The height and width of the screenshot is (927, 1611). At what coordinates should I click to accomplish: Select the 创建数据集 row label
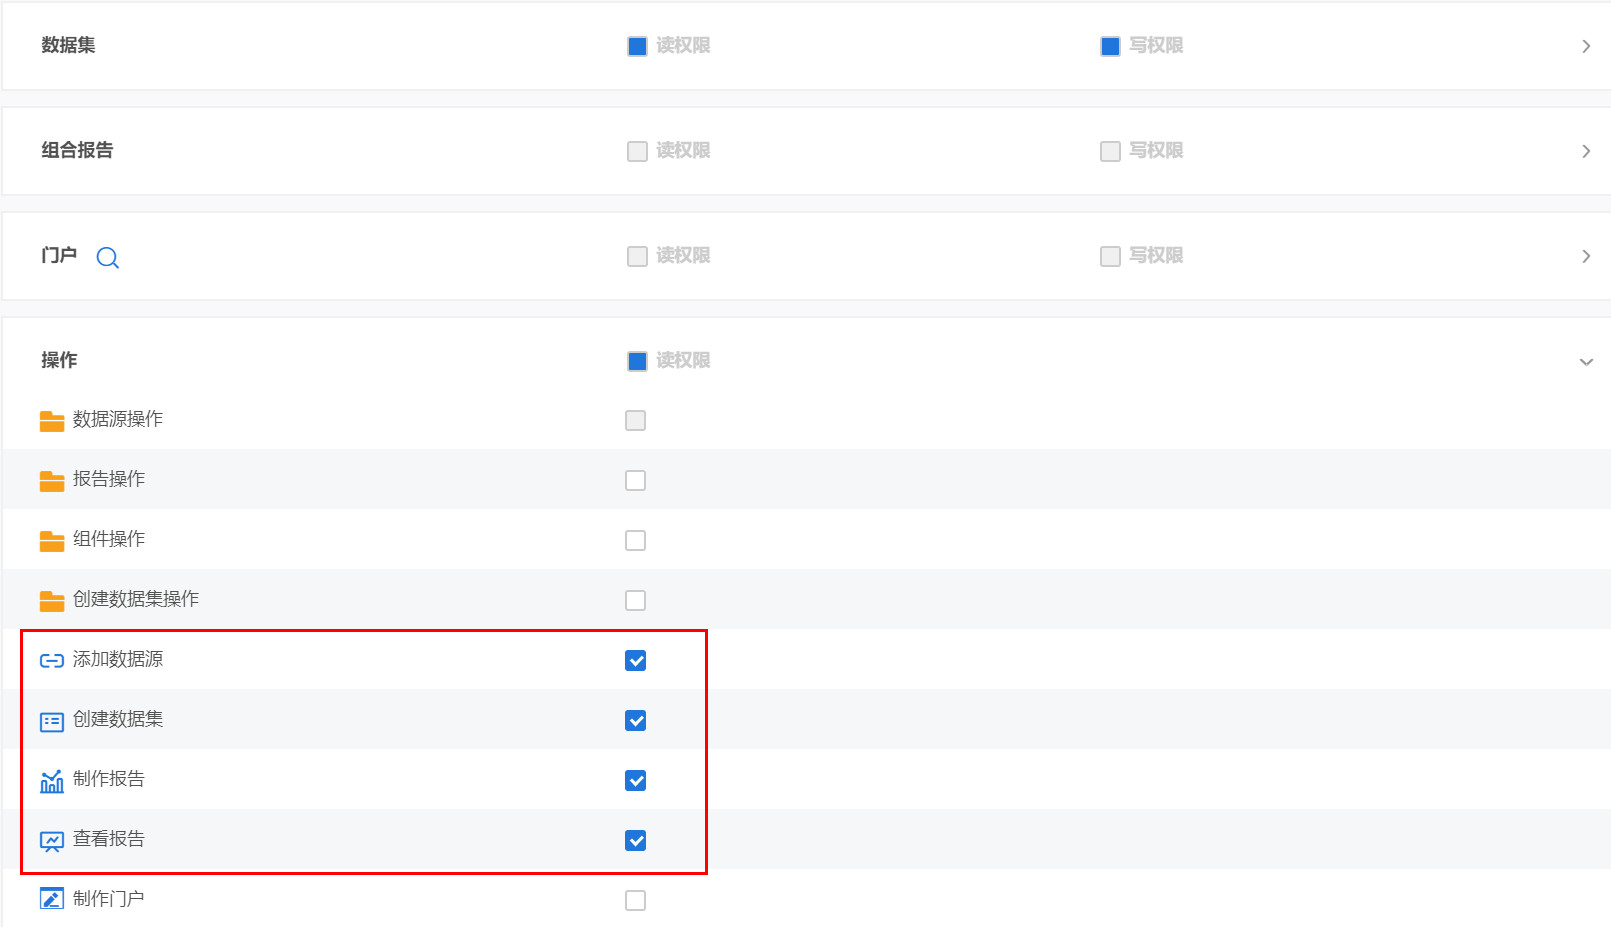pos(118,719)
